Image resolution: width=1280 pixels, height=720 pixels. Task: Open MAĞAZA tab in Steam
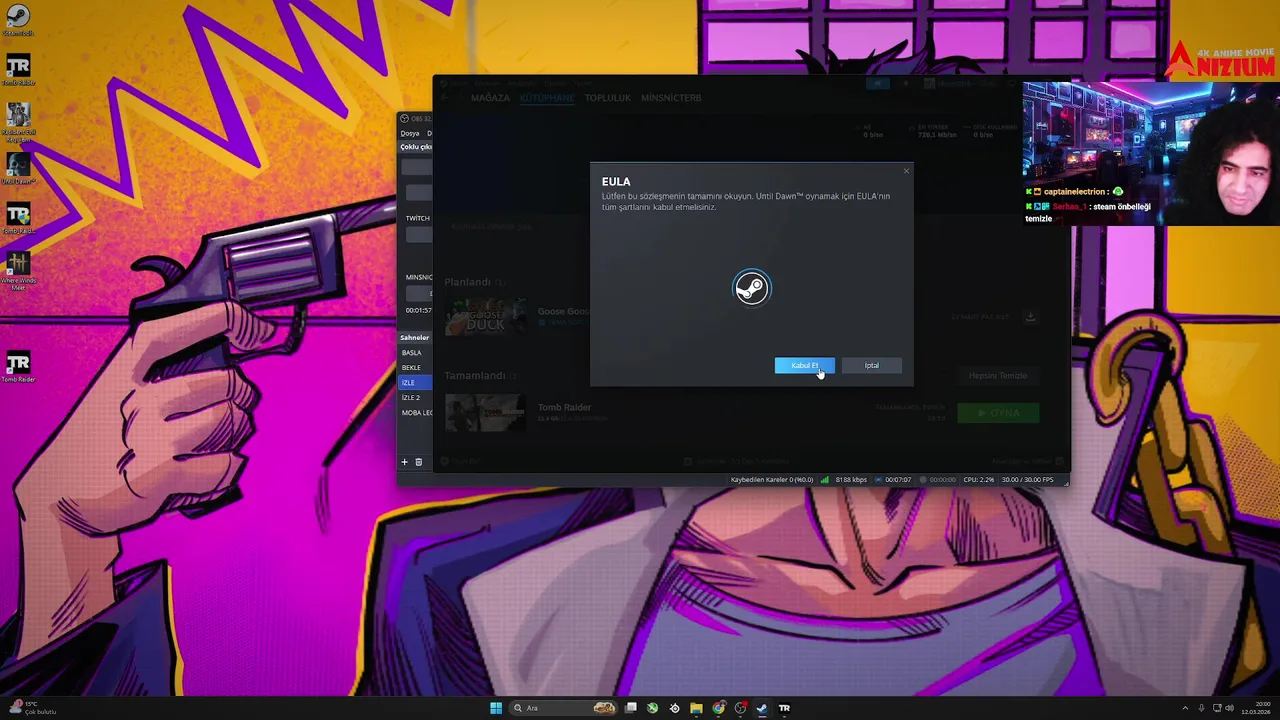point(490,98)
